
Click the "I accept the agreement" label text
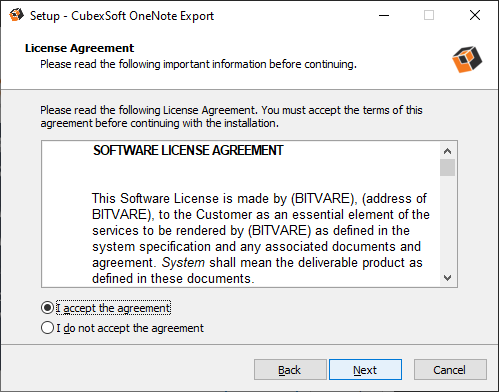[113, 308]
